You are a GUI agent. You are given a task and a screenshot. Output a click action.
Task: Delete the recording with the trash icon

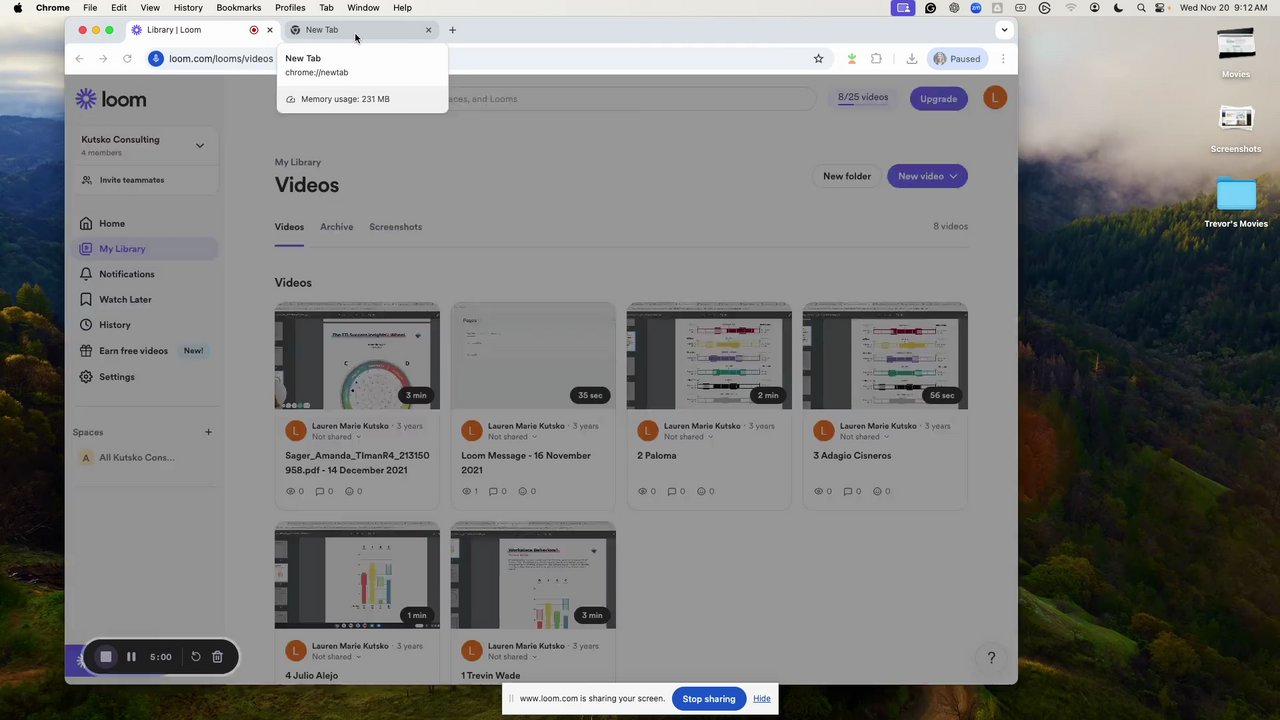pyautogui.click(x=217, y=657)
